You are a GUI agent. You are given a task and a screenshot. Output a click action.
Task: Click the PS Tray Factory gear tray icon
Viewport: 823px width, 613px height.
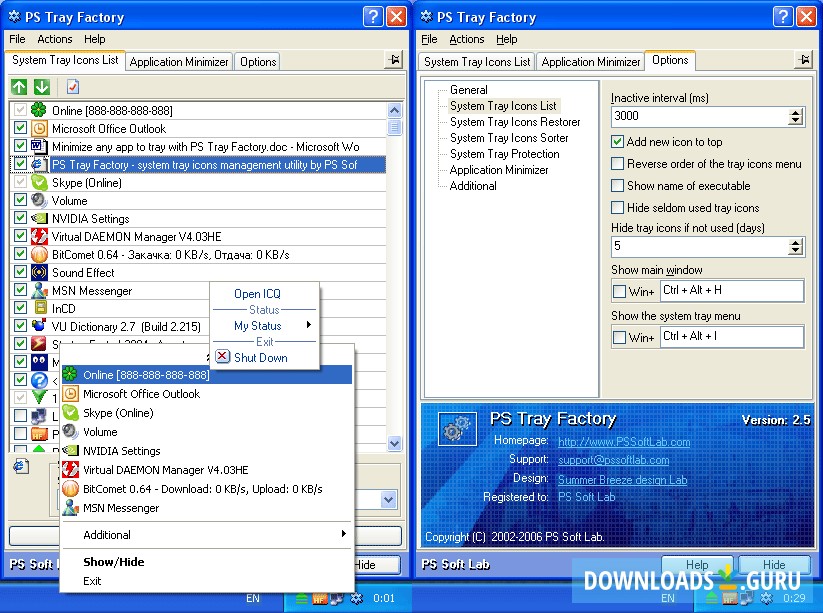click(357, 598)
